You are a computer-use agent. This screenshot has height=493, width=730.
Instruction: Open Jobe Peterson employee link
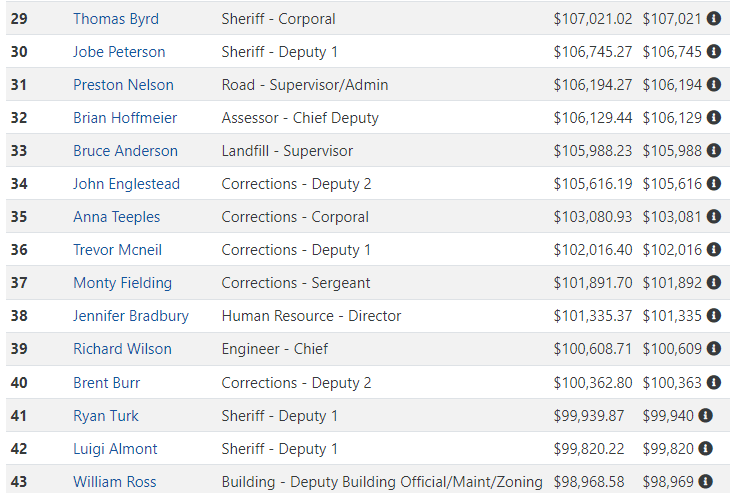(119, 52)
